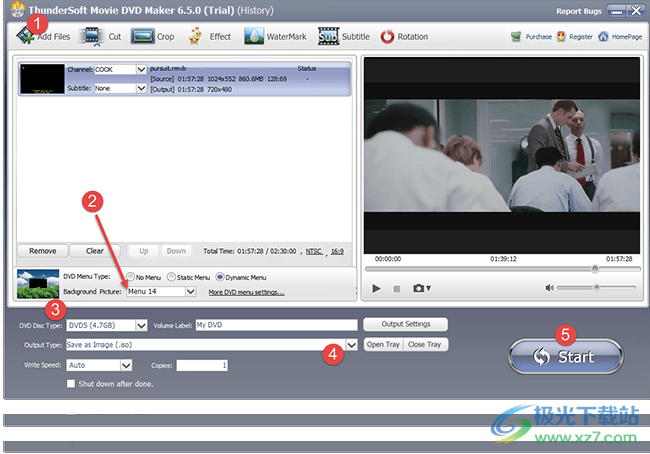Screen dimensions: 650x454
Task: Click the Copies input field
Action: [202, 365]
